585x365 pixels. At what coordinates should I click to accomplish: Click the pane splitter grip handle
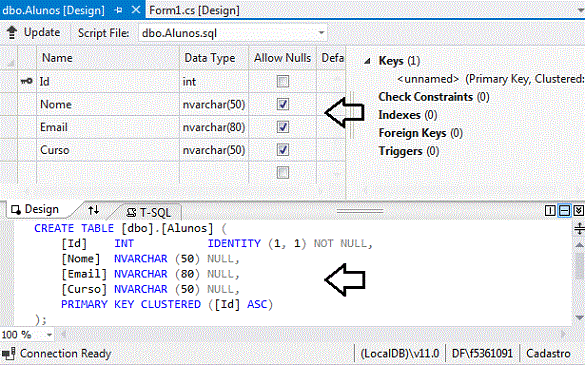[360, 211]
